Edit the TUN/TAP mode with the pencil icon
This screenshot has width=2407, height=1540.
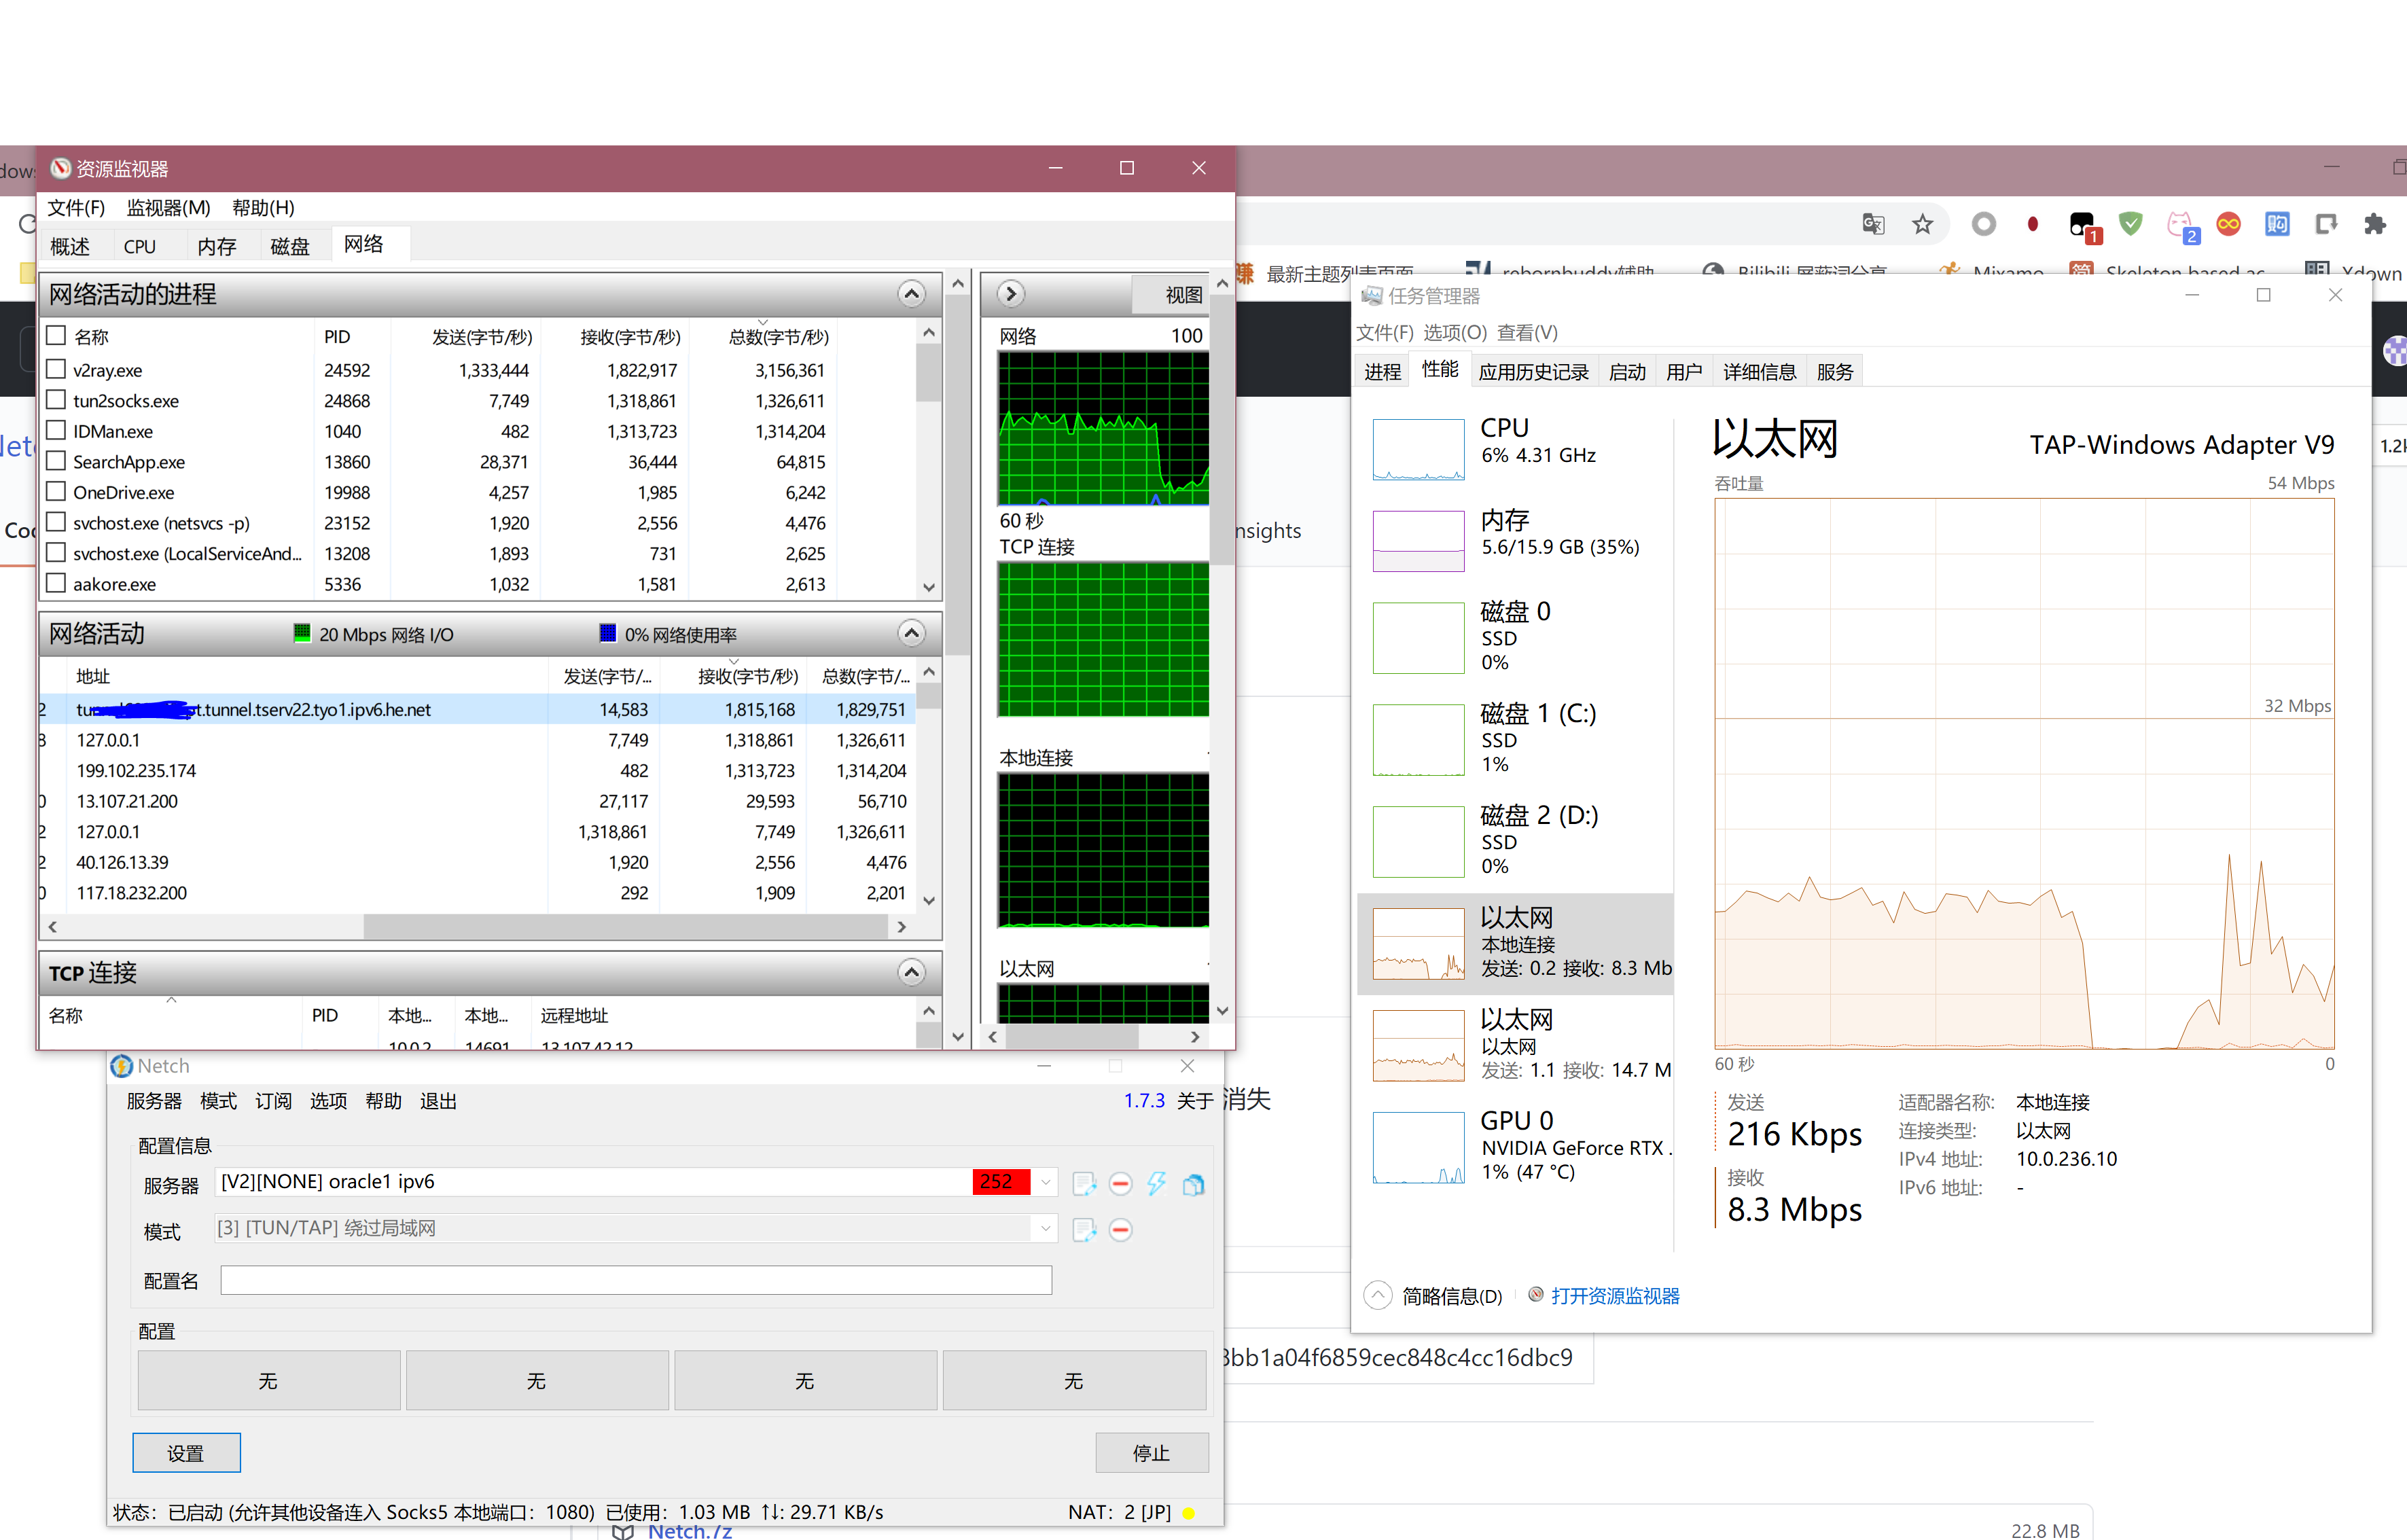(x=1084, y=1229)
